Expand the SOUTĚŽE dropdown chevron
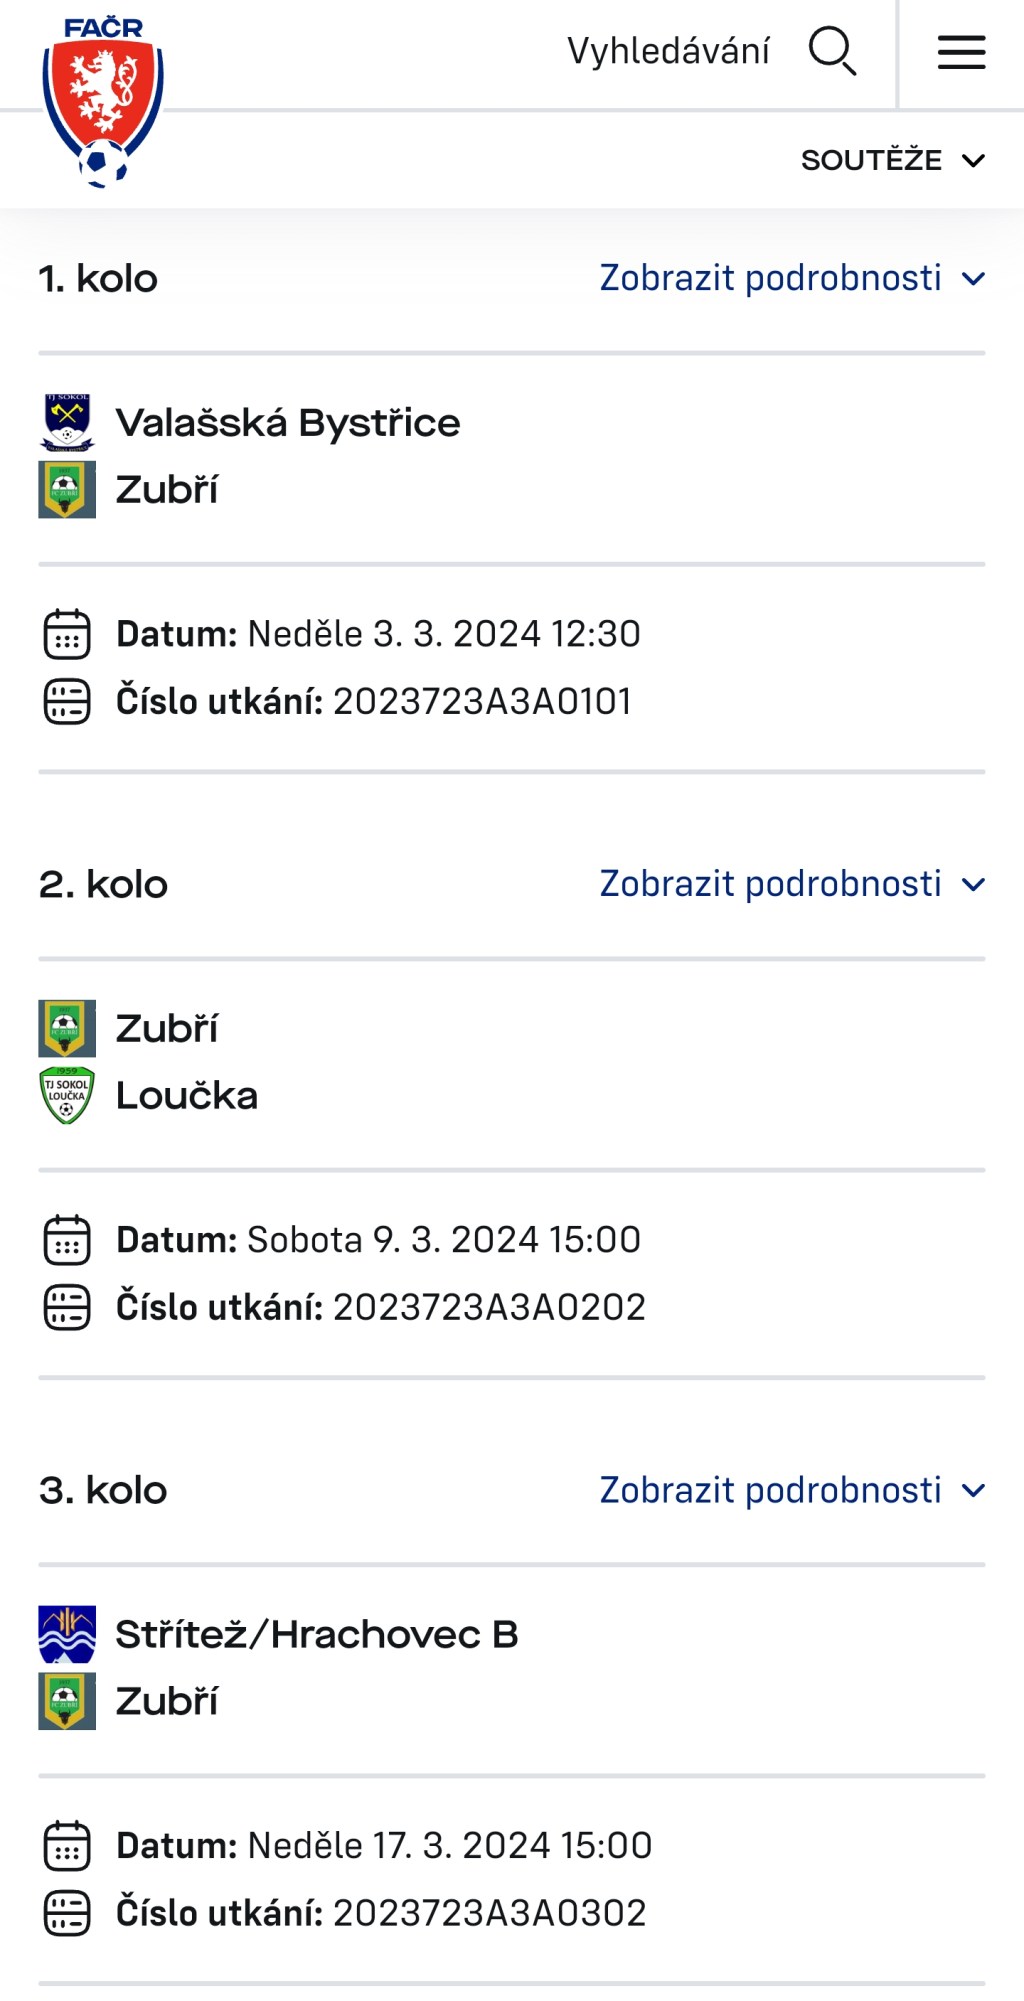The width and height of the screenshot is (1024, 2001). coord(975,159)
